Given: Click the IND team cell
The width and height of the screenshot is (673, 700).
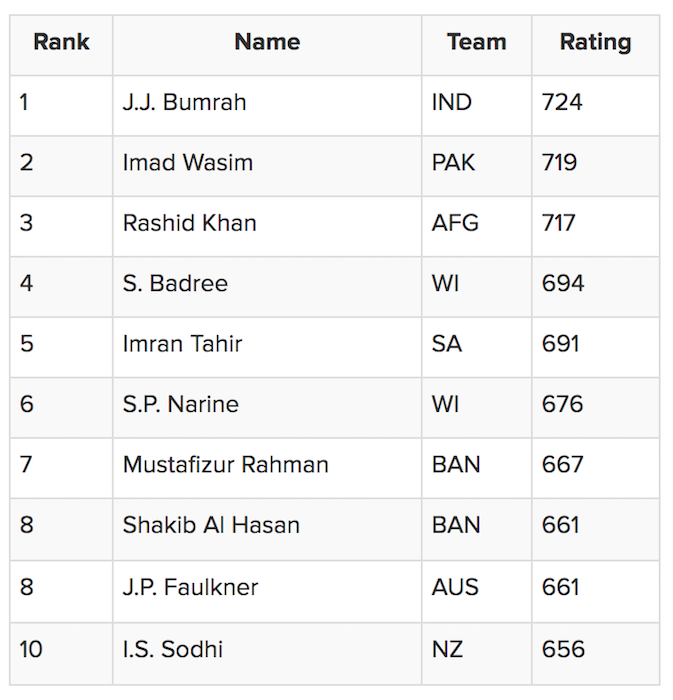Looking at the screenshot, I should coord(452,102).
